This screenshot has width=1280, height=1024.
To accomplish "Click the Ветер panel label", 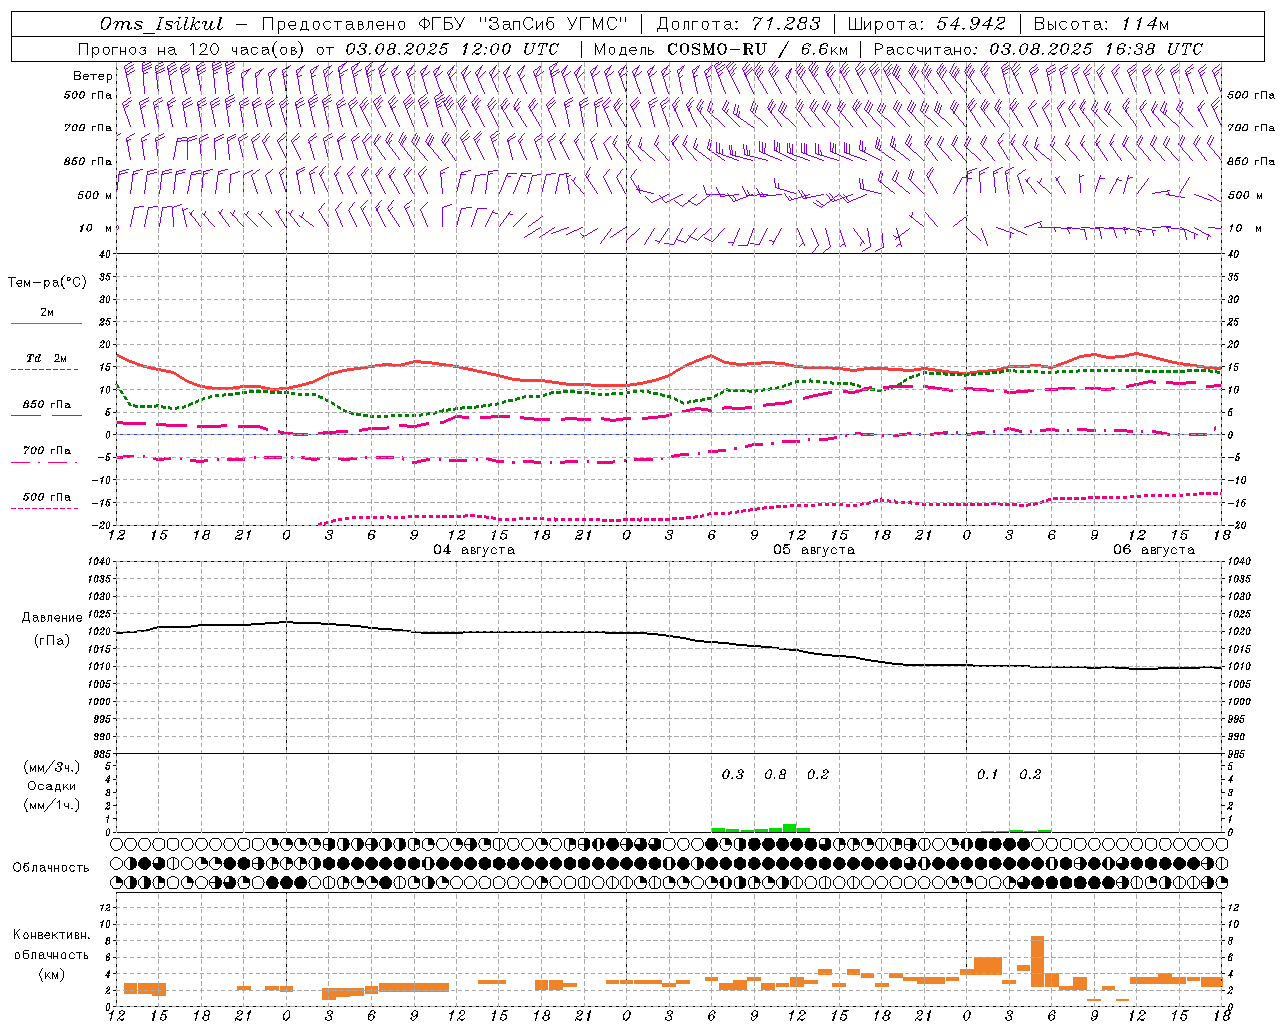I will [92, 76].
